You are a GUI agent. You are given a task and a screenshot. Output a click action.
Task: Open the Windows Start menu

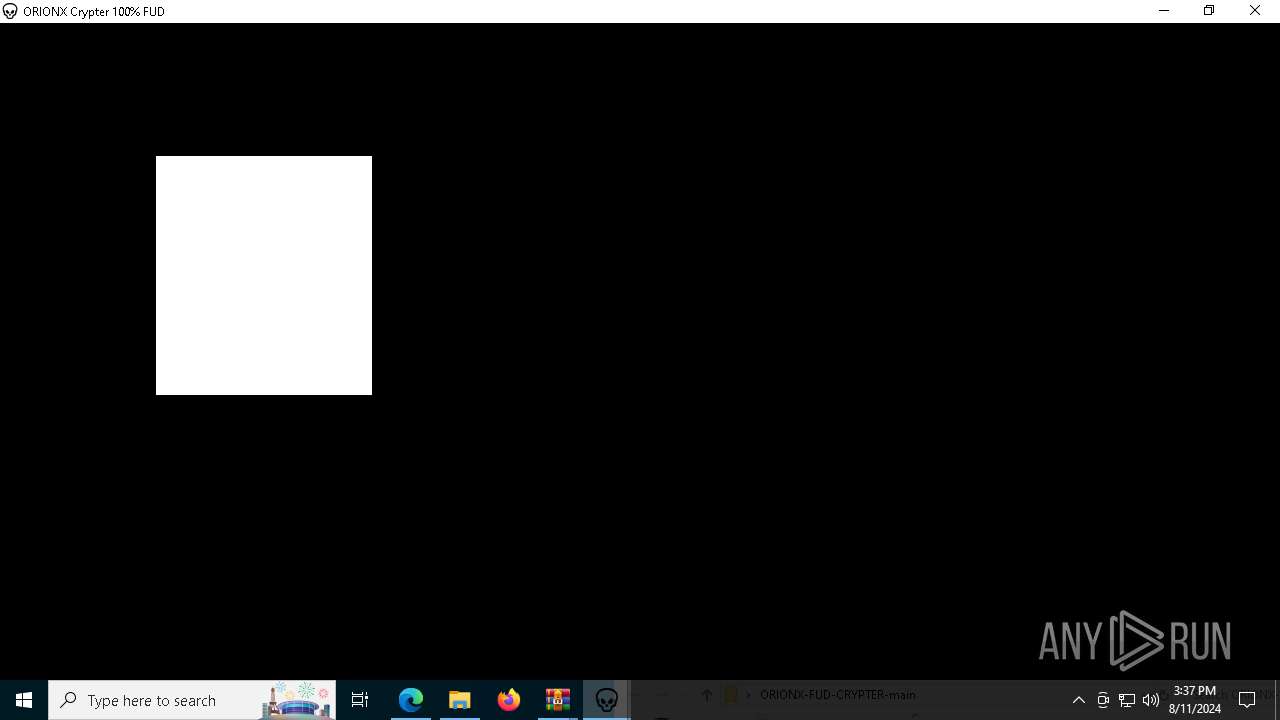24,700
